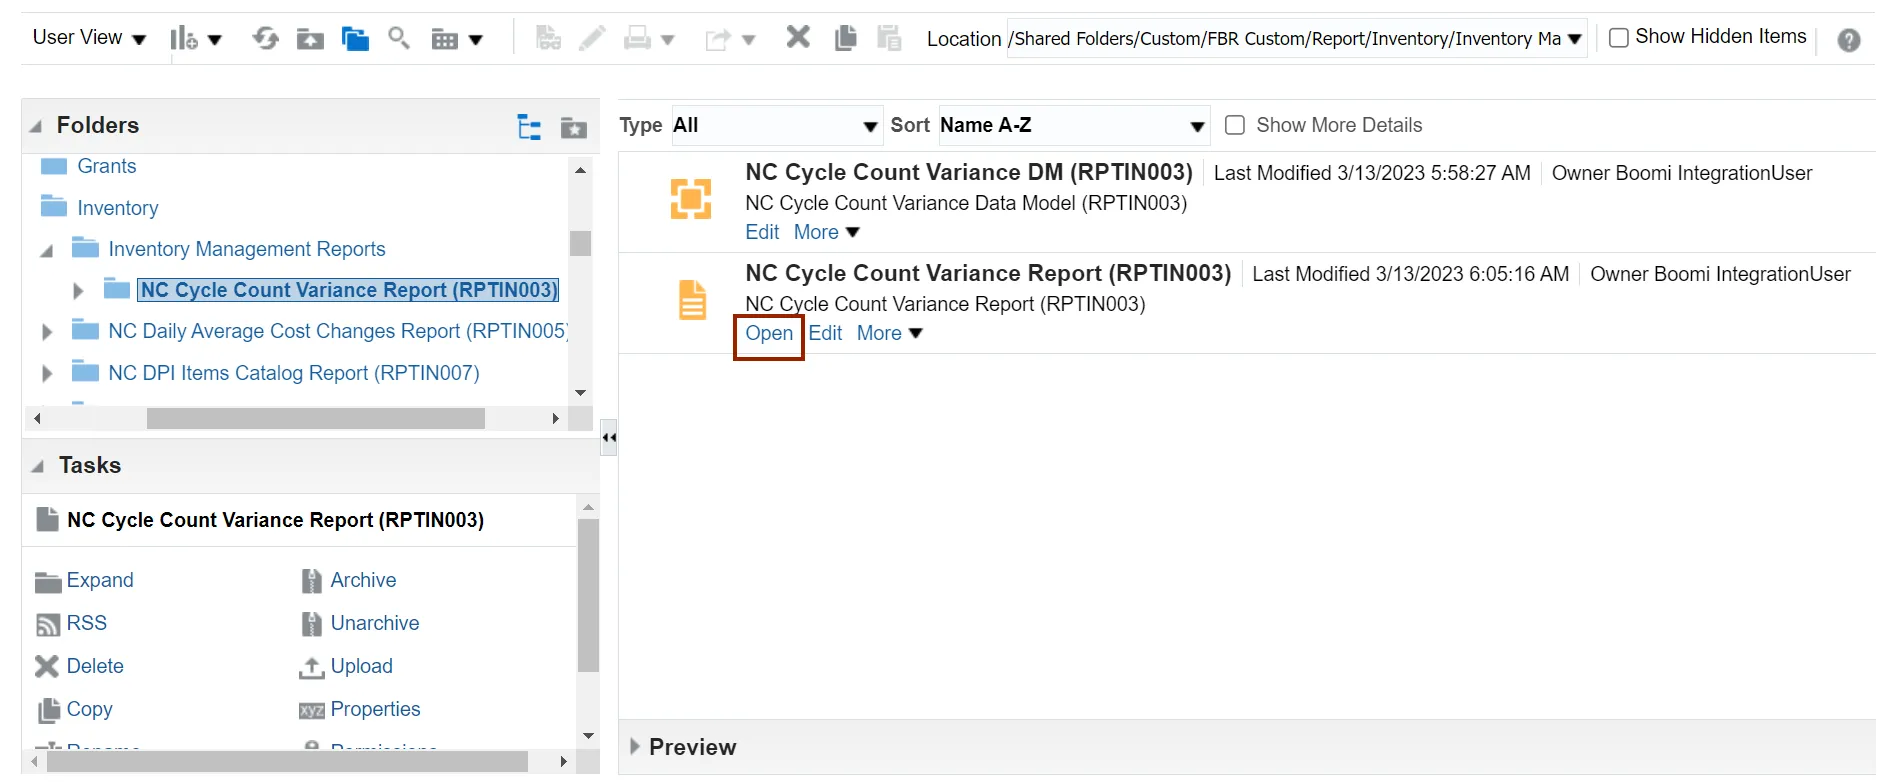The width and height of the screenshot is (1894, 782).
Task: Open the User View dropdown
Action: click(89, 38)
